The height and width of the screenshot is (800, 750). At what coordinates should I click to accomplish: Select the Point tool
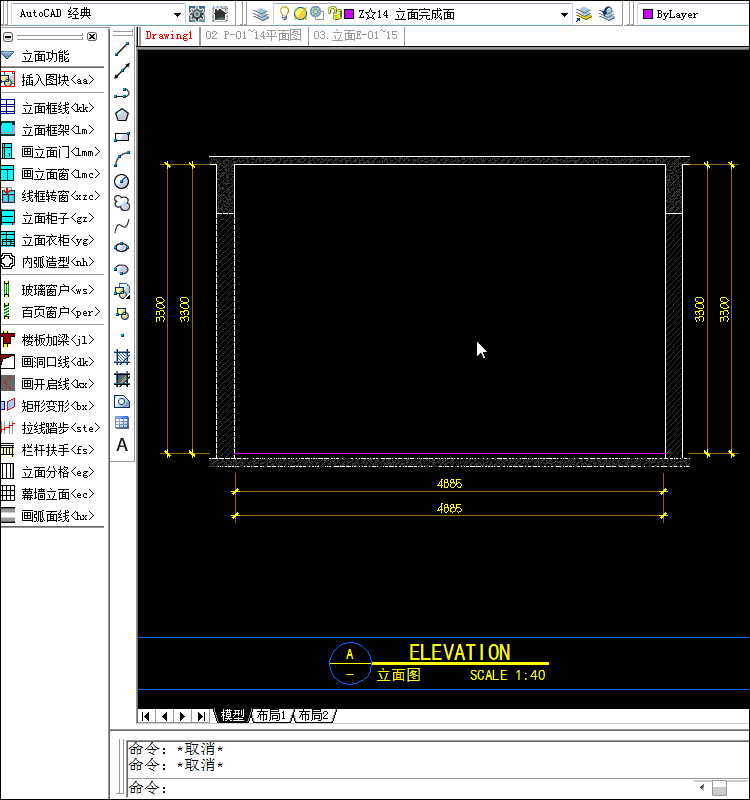(122, 335)
